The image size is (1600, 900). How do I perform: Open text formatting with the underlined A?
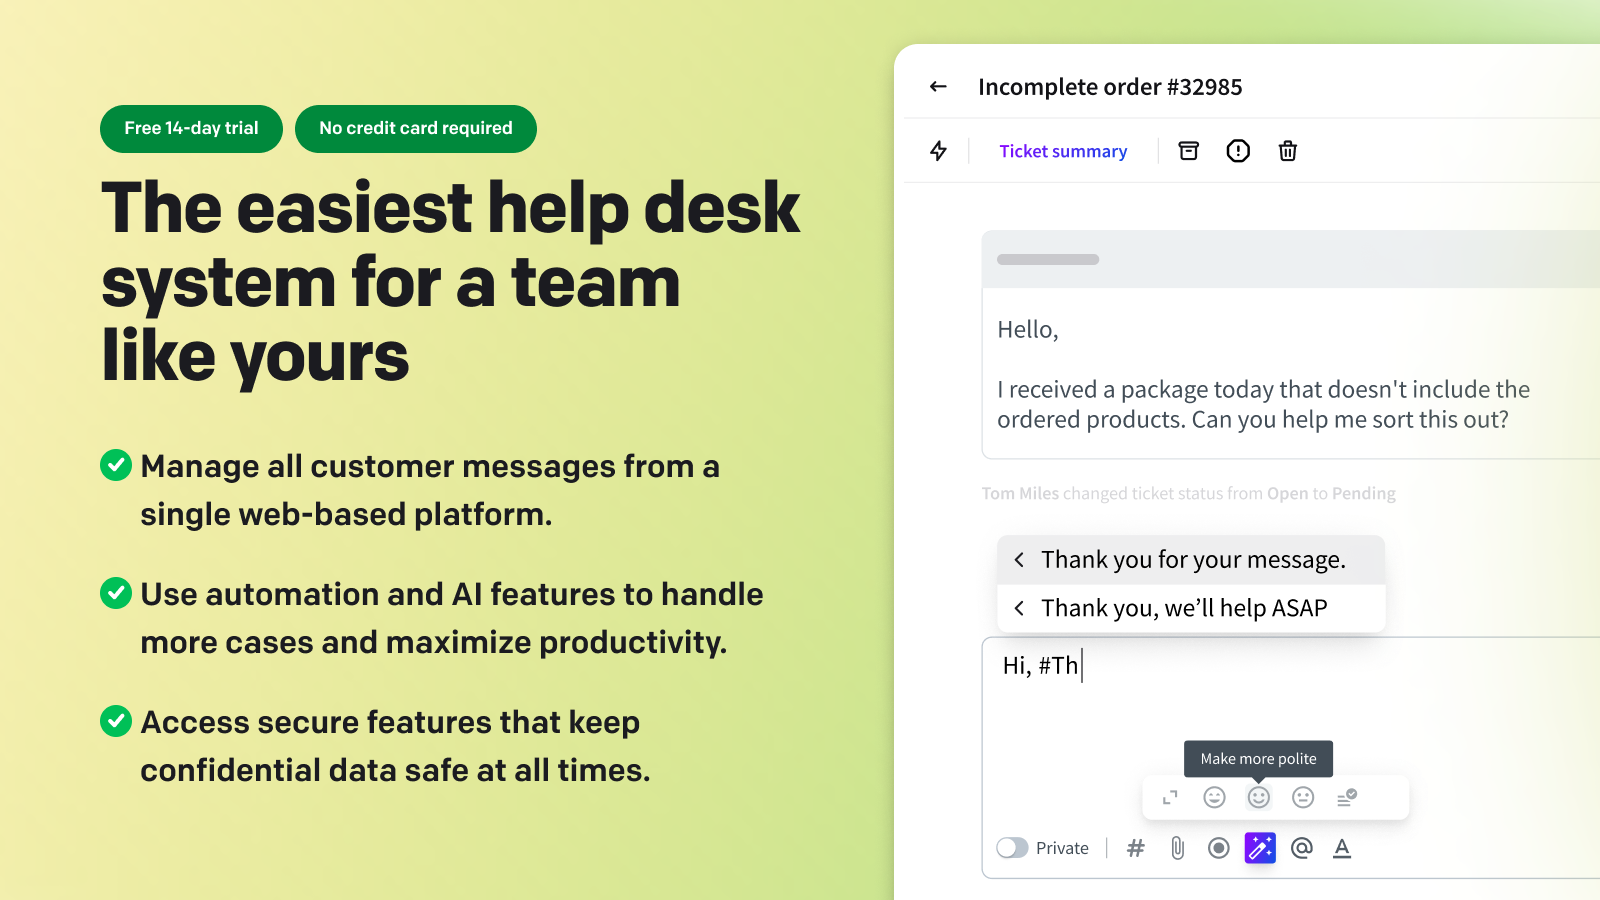pyautogui.click(x=1342, y=848)
